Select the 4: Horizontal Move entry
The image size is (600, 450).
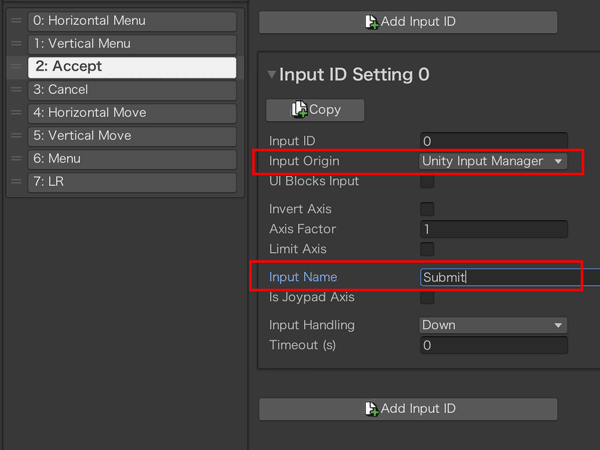click(132, 113)
